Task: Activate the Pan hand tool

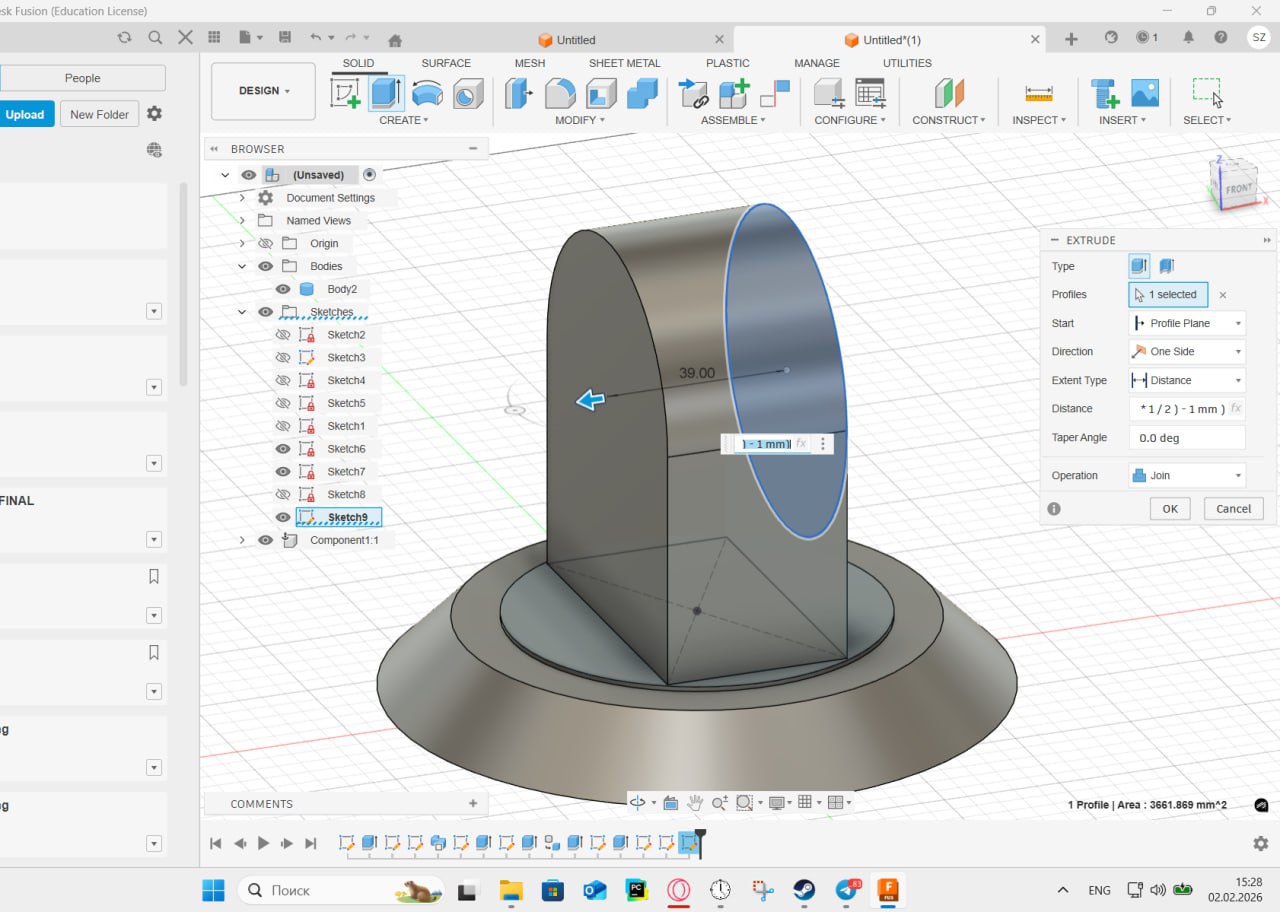Action: pyautogui.click(x=695, y=802)
